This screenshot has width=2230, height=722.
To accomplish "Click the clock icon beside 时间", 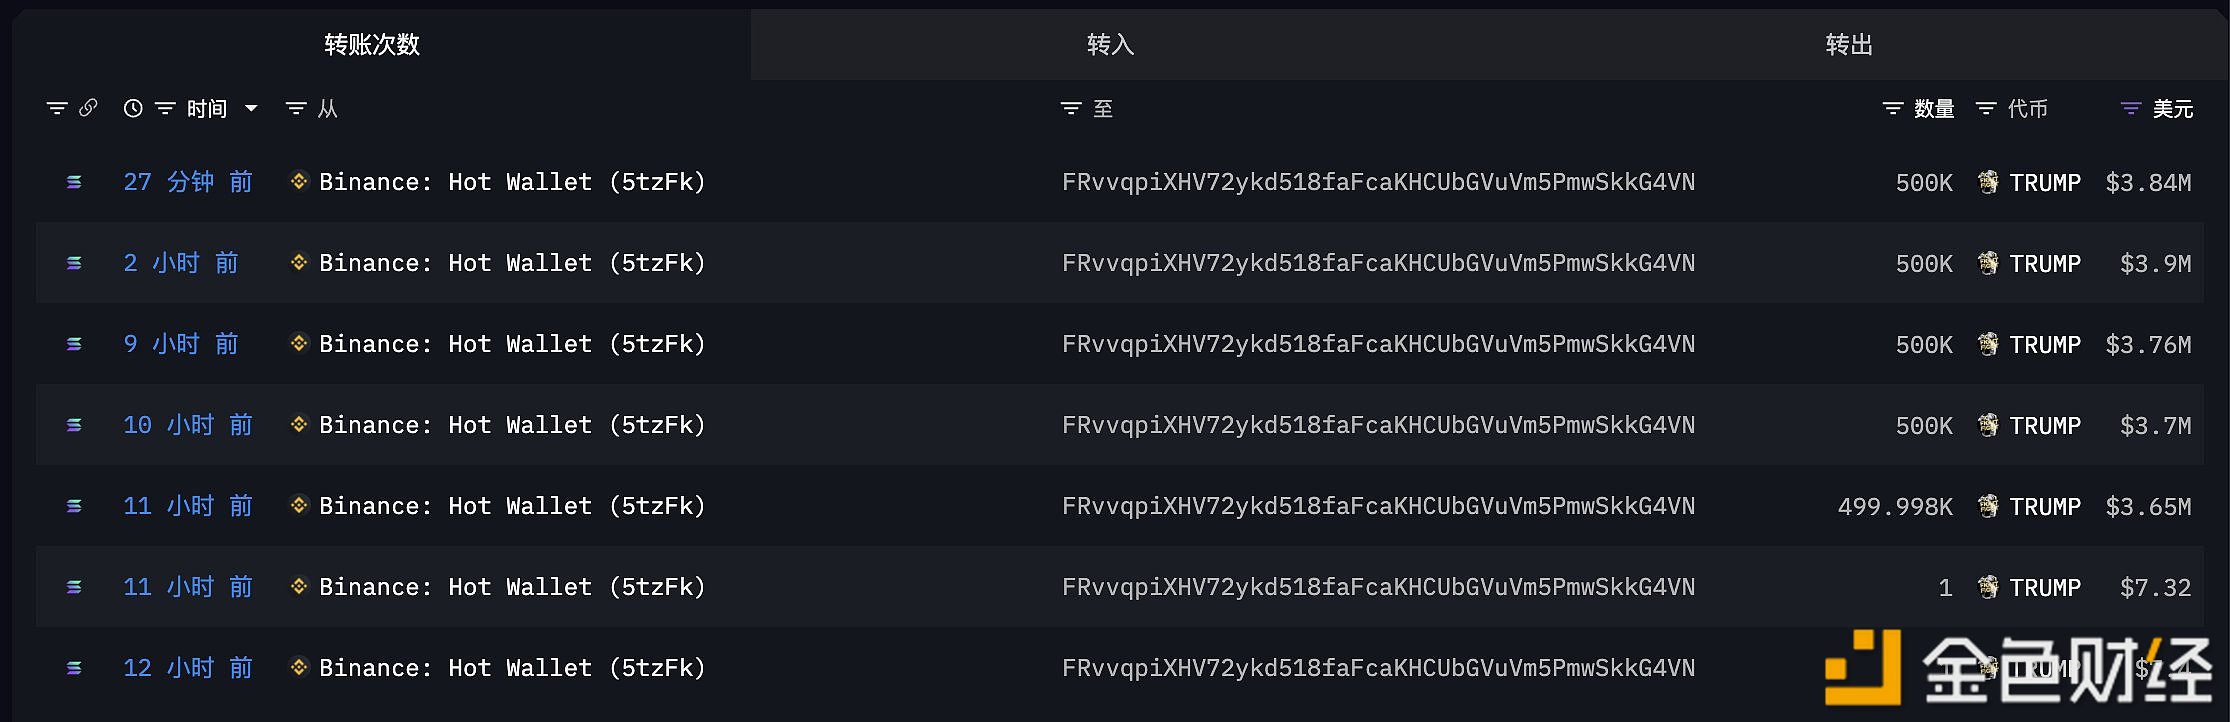I will pyautogui.click(x=133, y=108).
